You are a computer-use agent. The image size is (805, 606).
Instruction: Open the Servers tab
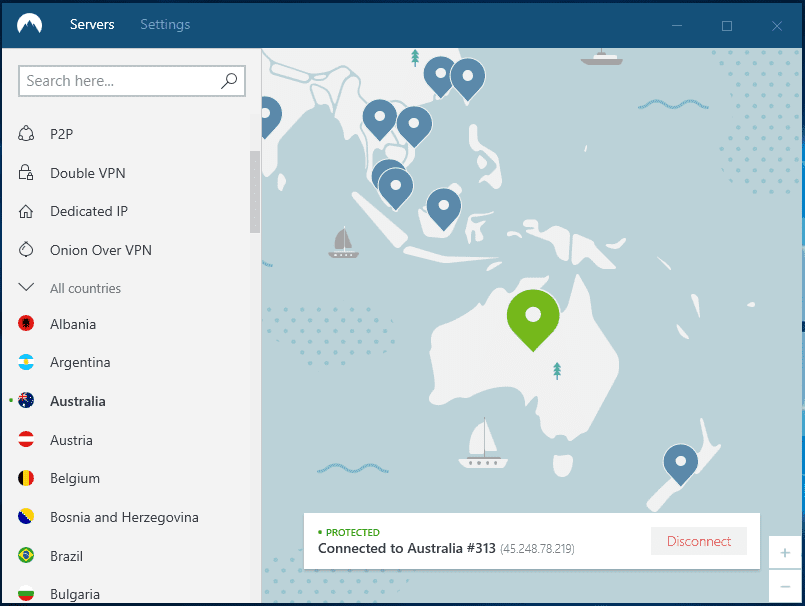pos(92,24)
